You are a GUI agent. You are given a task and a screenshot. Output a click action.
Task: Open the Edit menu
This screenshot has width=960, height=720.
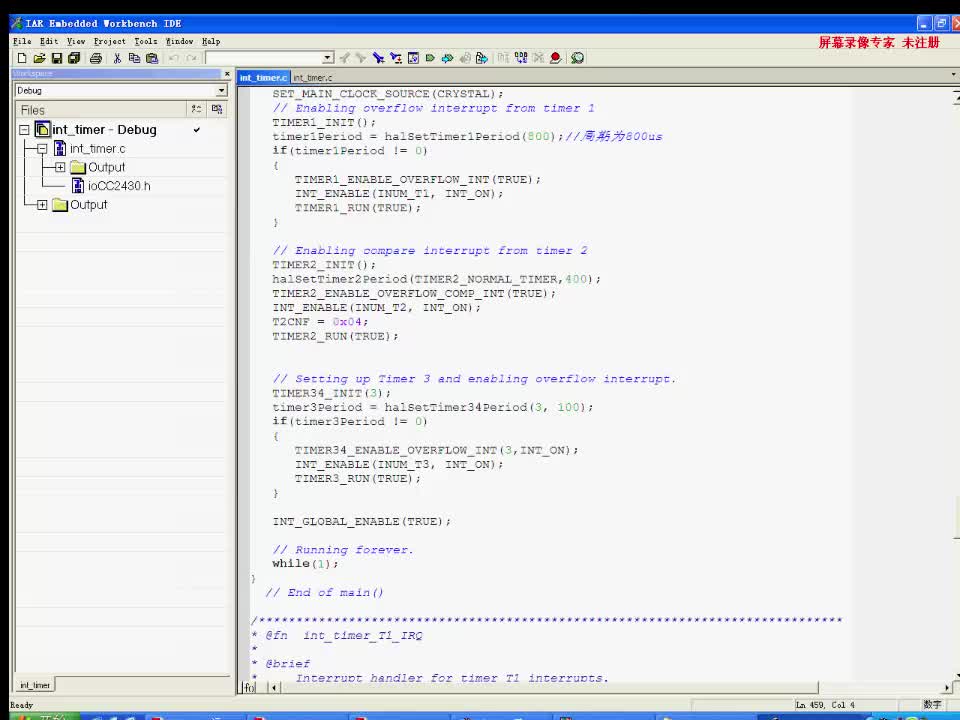49,41
